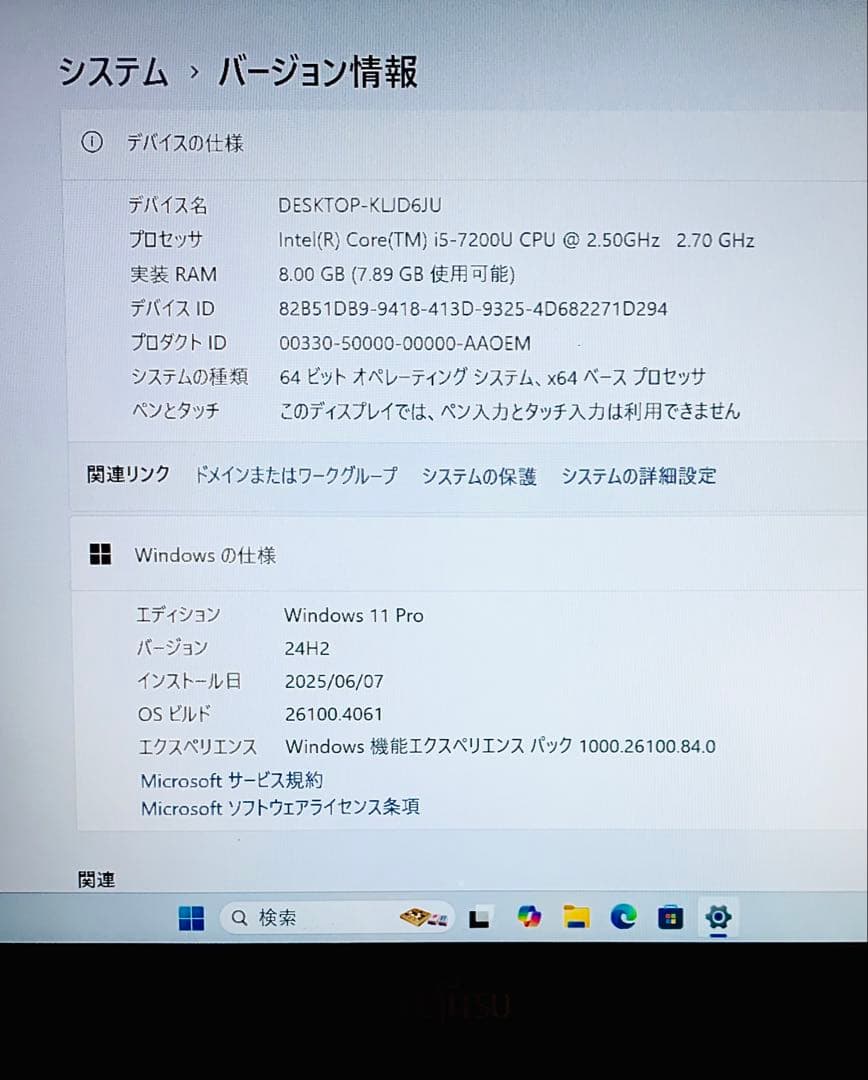
Task: Launch Microsoft Edge from the taskbar
Action: 625,917
